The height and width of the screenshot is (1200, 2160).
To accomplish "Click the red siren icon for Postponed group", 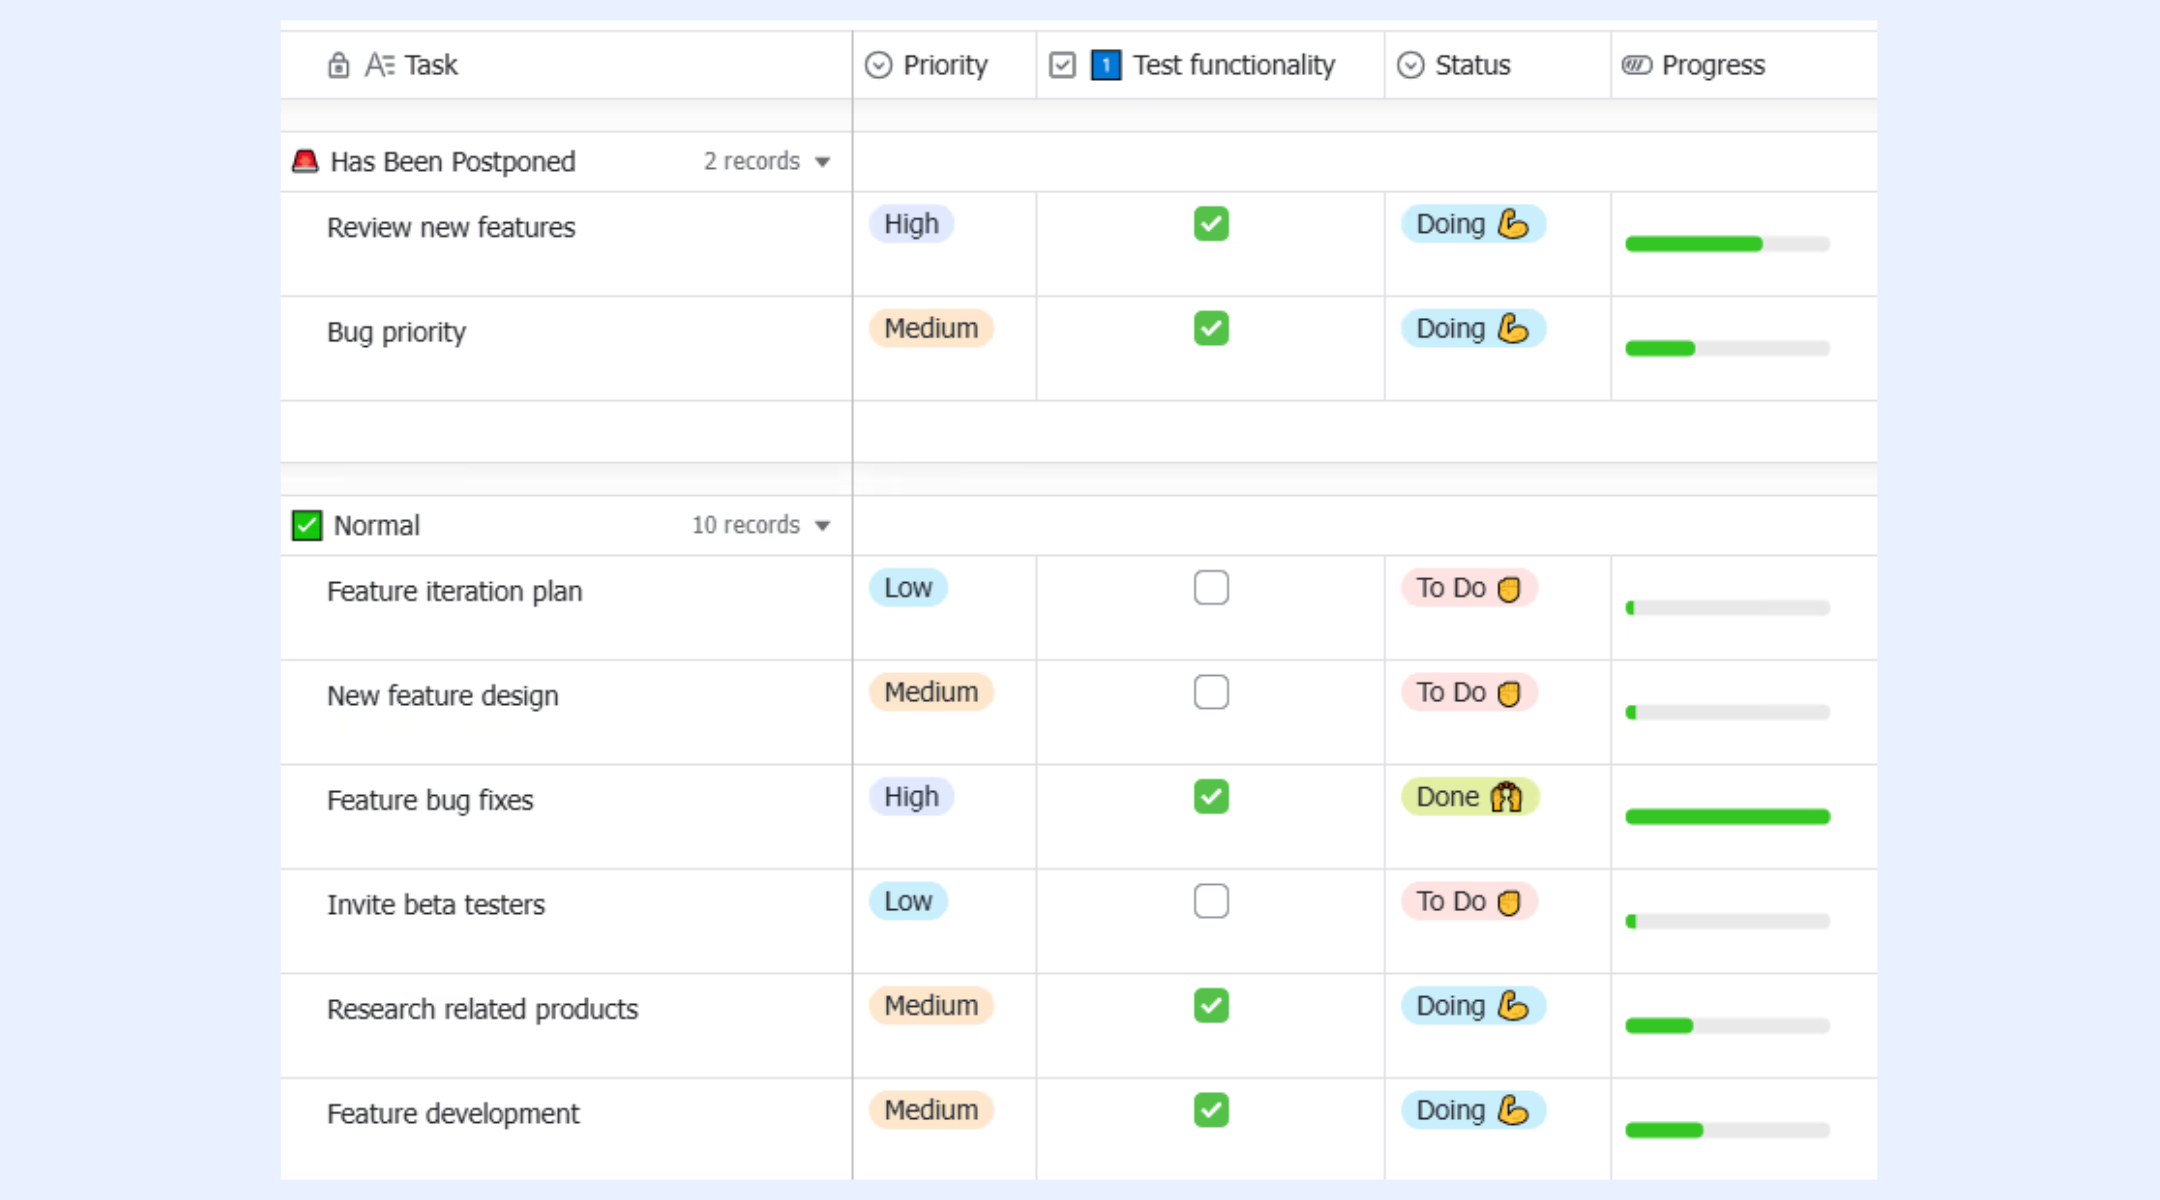I will [305, 161].
